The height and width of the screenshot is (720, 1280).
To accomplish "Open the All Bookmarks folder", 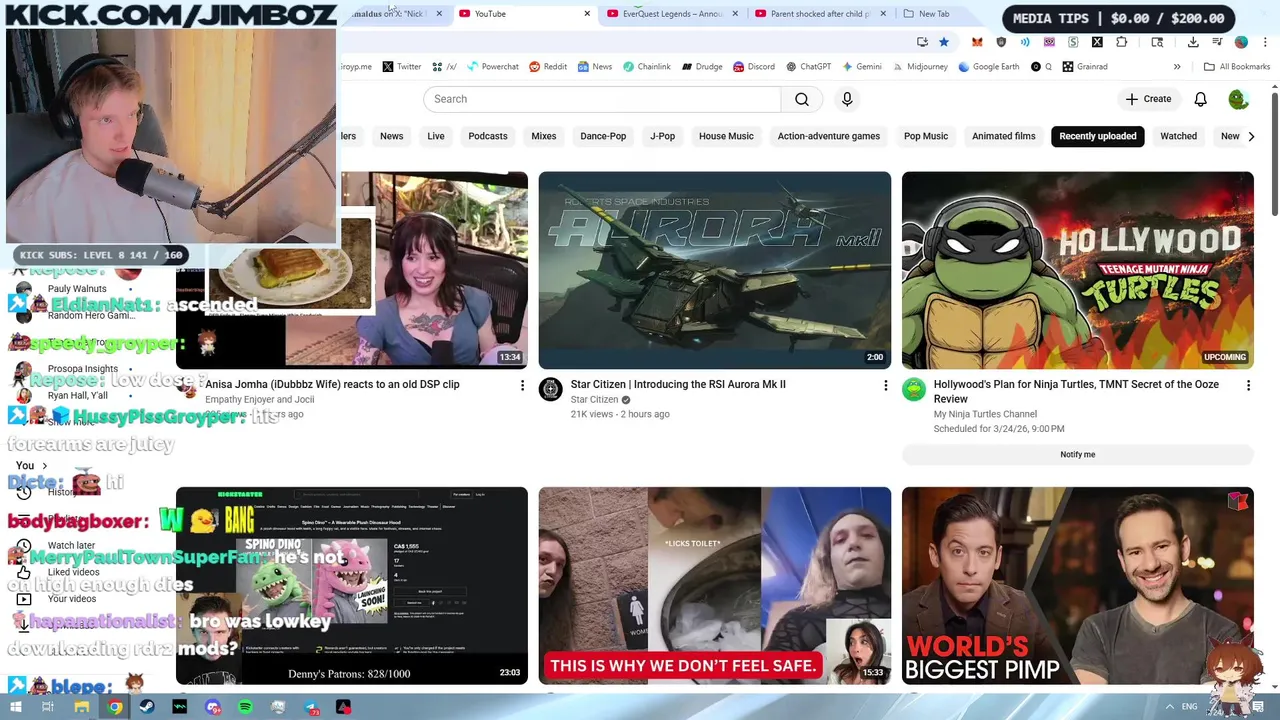I will pyautogui.click(x=1237, y=67).
